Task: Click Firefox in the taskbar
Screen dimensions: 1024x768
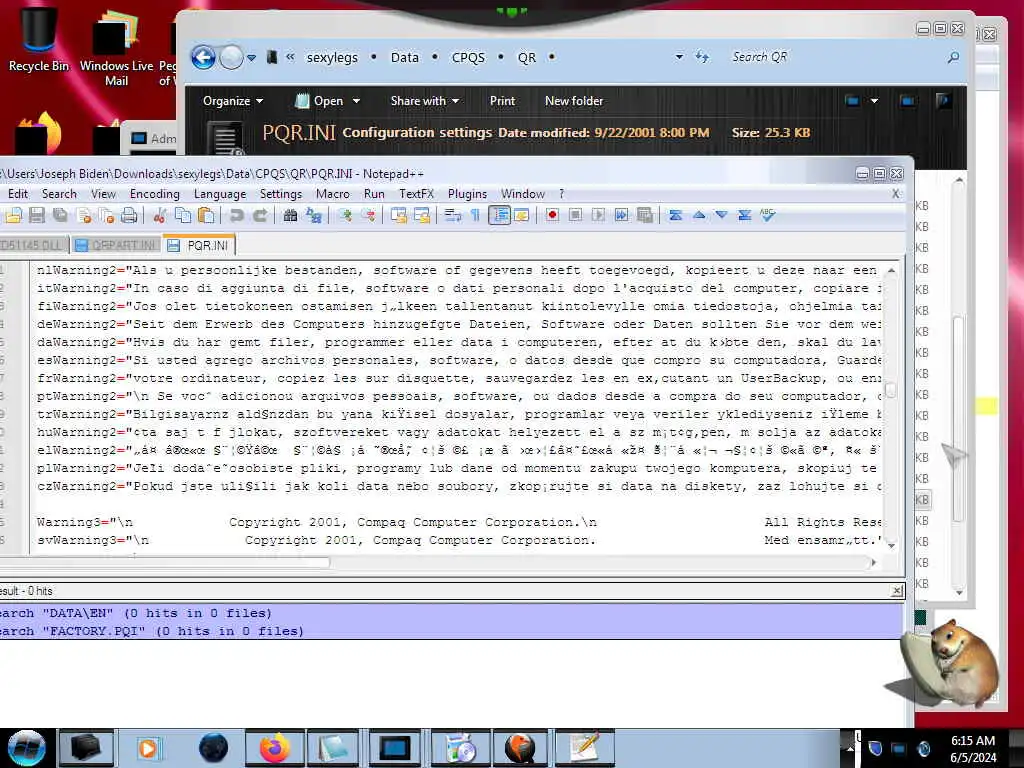Action: tap(274, 748)
